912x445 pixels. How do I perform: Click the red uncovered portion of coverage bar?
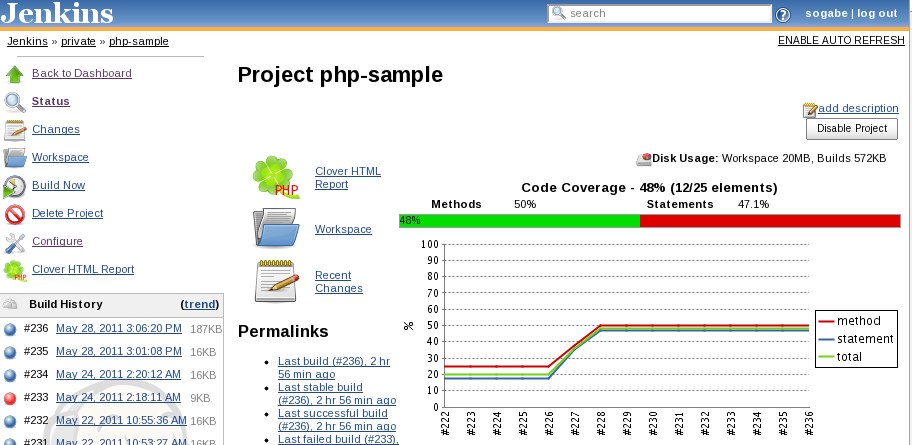point(770,221)
